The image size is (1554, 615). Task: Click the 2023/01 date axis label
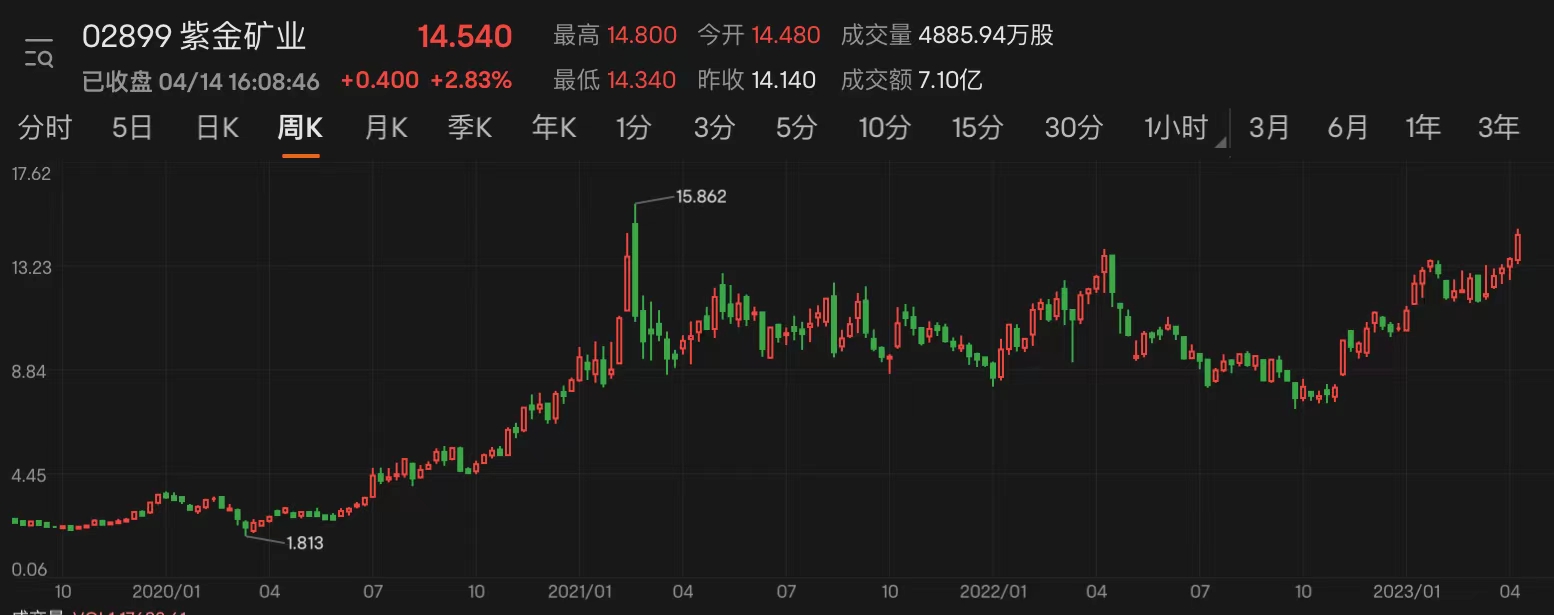click(x=1409, y=590)
